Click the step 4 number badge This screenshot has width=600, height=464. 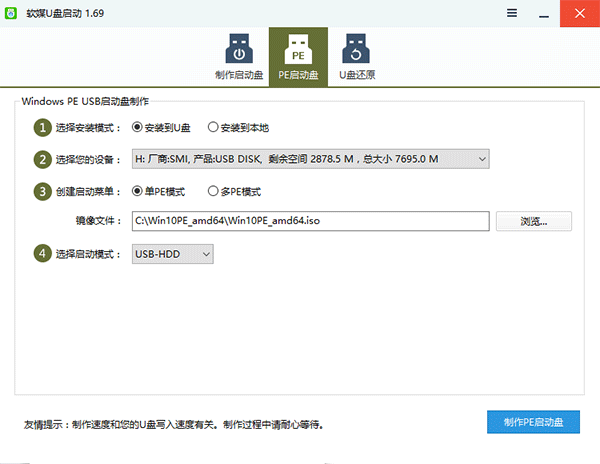point(42,254)
